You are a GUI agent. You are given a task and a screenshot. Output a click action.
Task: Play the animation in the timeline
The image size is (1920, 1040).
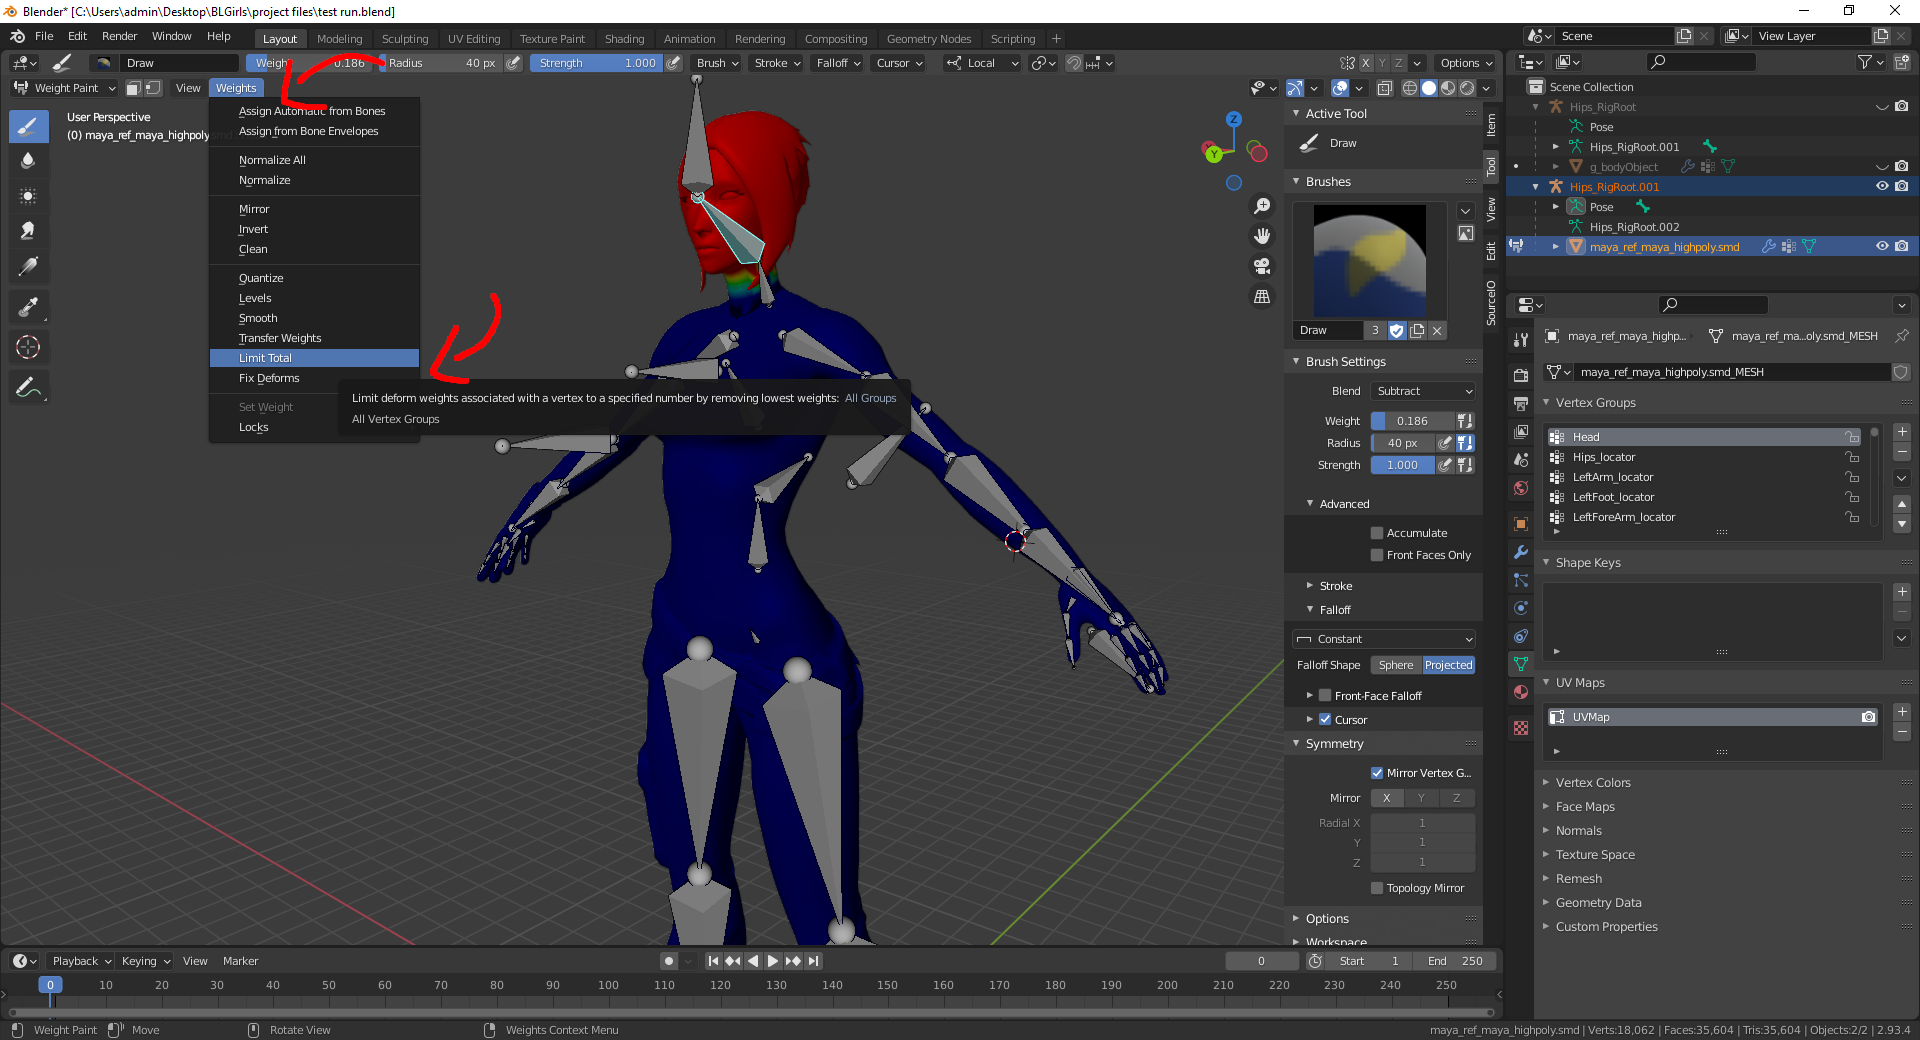click(x=773, y=961)
